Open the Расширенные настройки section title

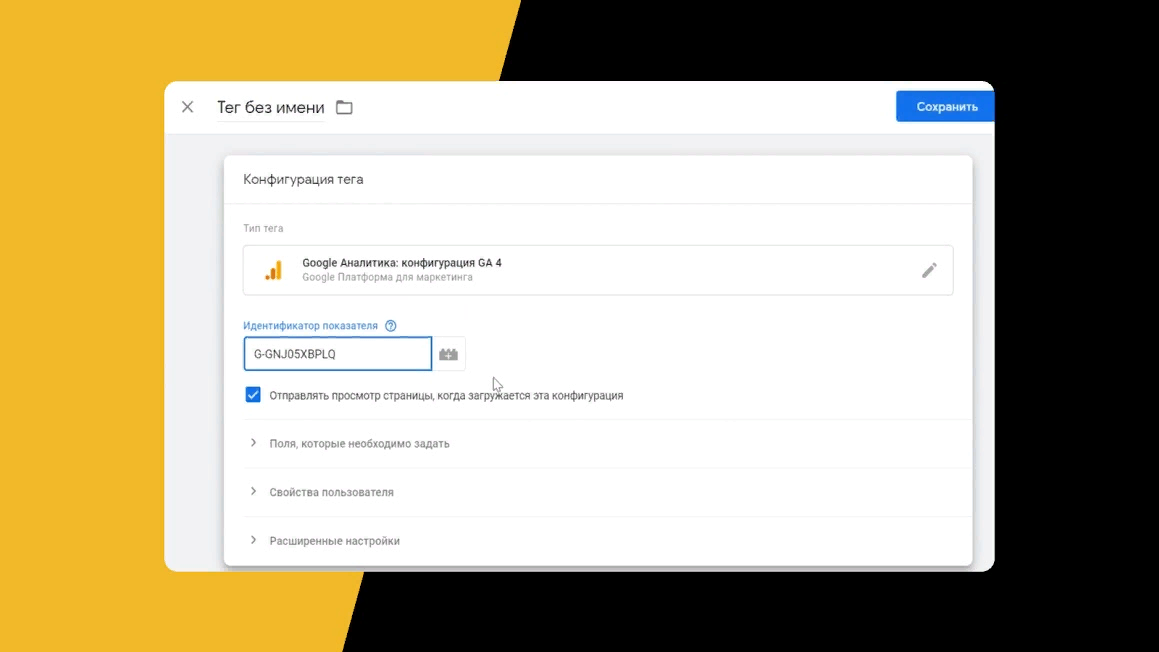click(334, 541)
